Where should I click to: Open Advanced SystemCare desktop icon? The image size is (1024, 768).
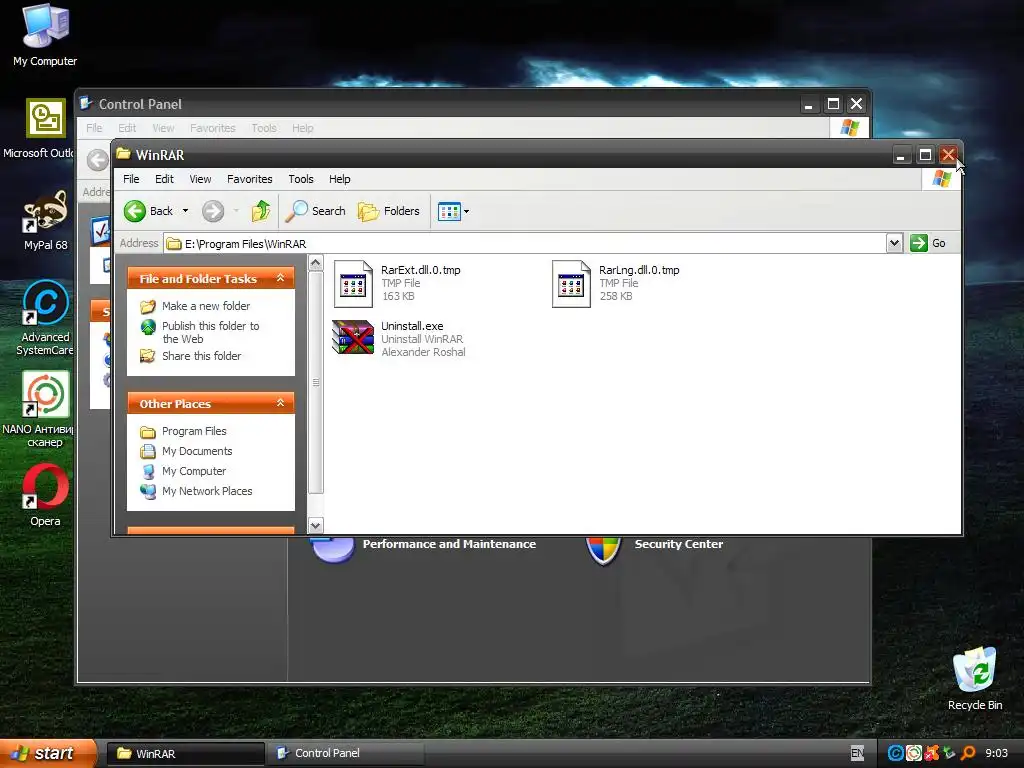[45, 318]
